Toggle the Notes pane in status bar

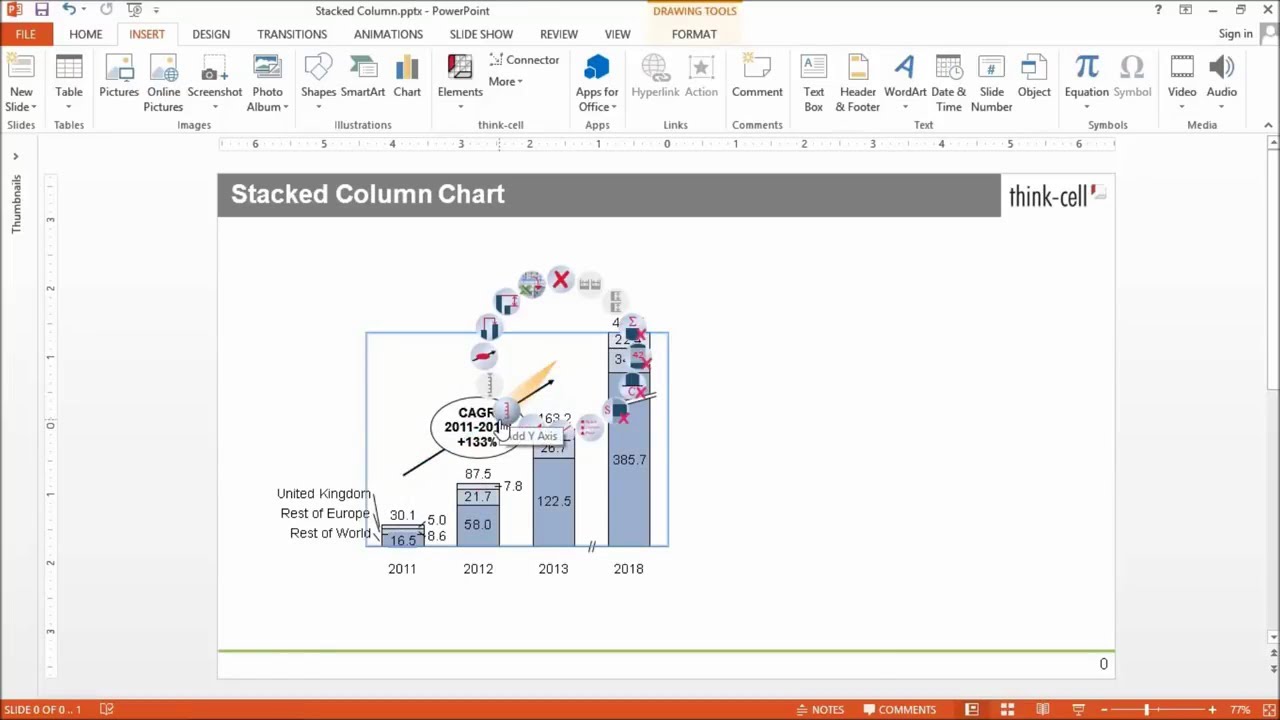pos(819,710)
